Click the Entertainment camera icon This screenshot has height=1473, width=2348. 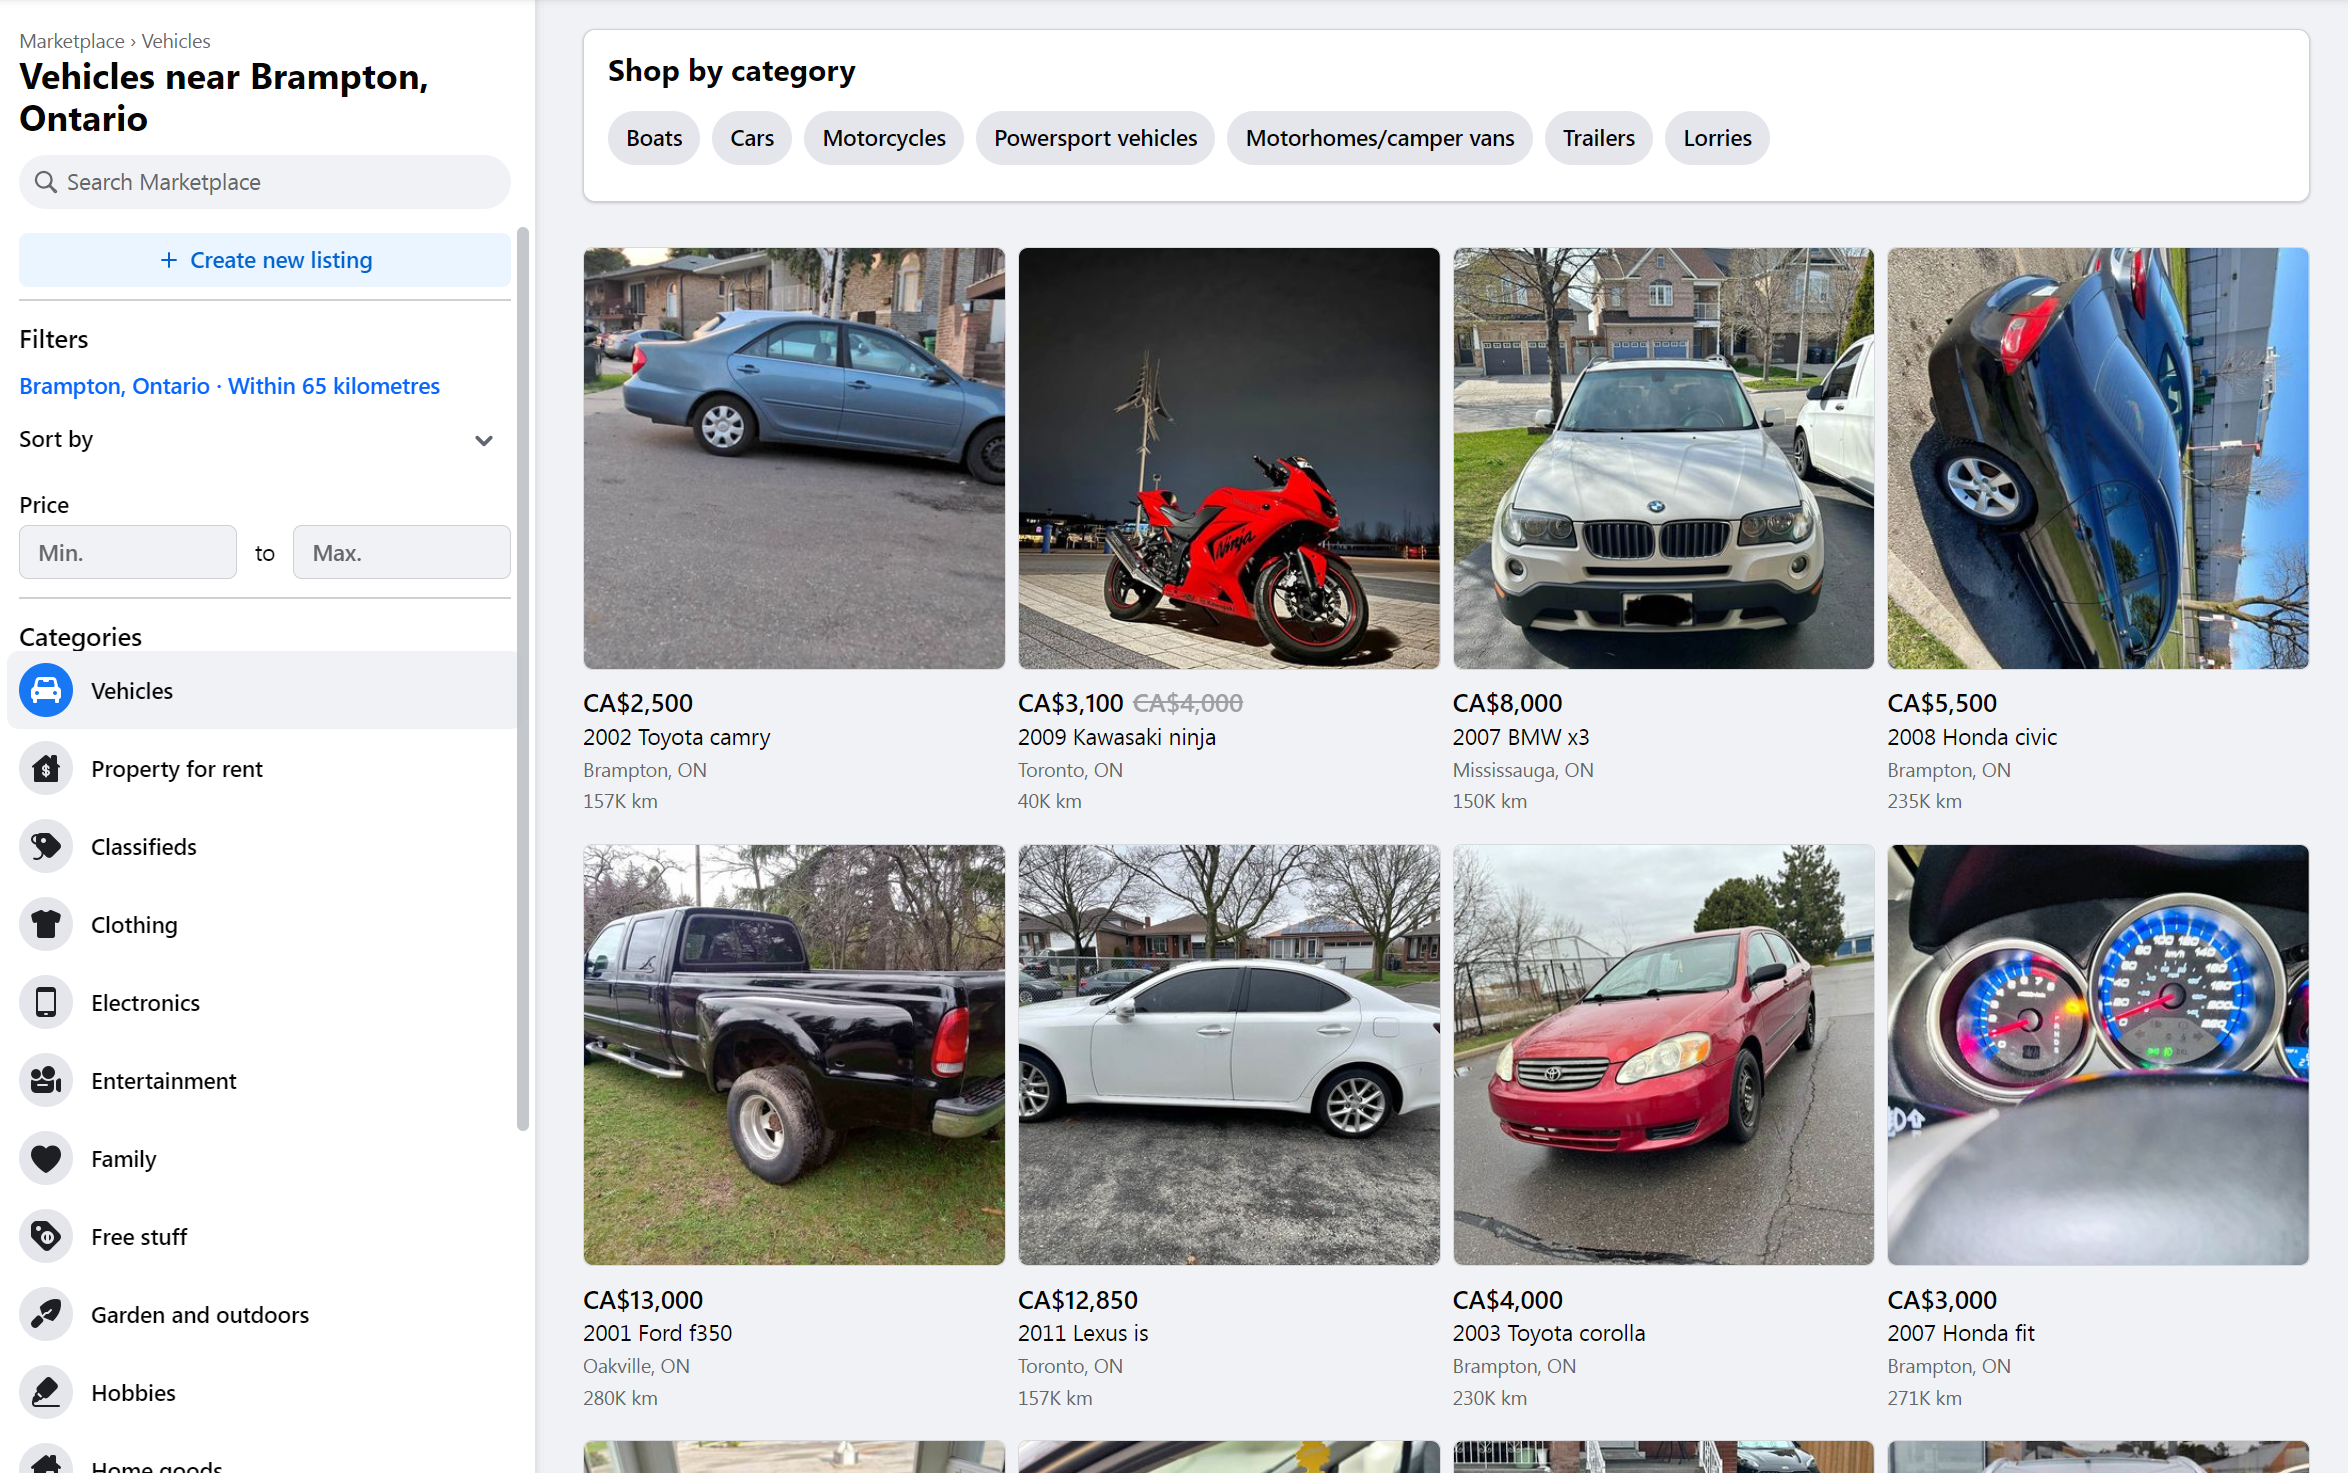coord(46,1080)
